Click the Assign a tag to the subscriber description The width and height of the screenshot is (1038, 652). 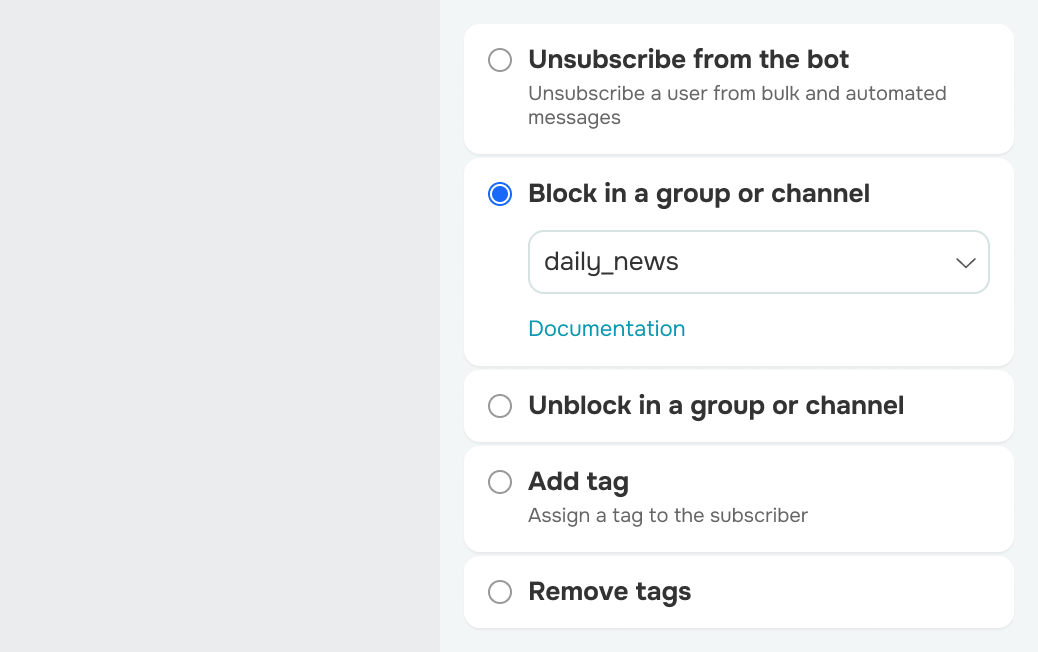667,516
